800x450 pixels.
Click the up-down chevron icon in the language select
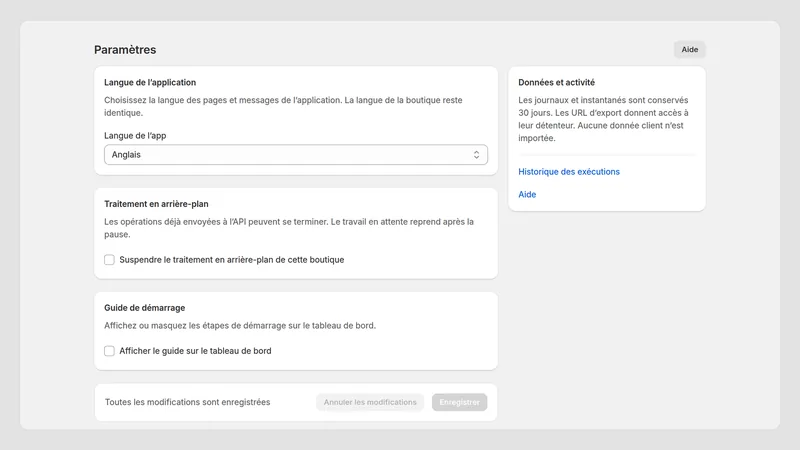coord(476,155)
